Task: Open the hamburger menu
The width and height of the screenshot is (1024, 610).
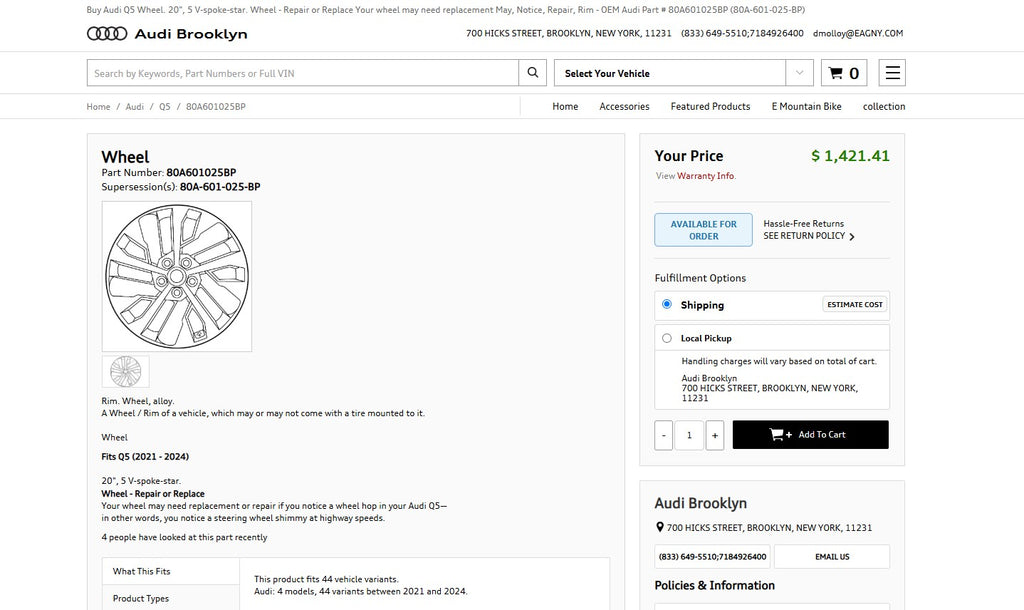Action: 892,72
